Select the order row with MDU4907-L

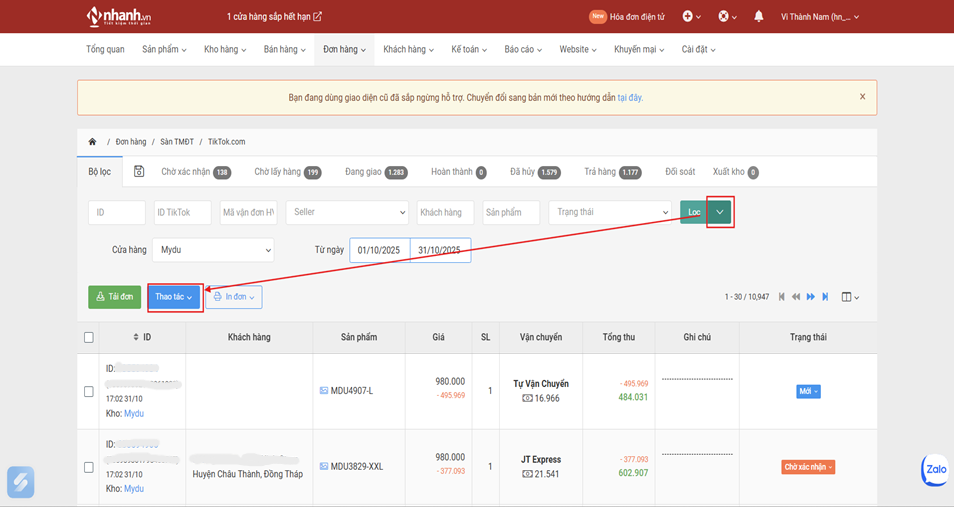89,391
